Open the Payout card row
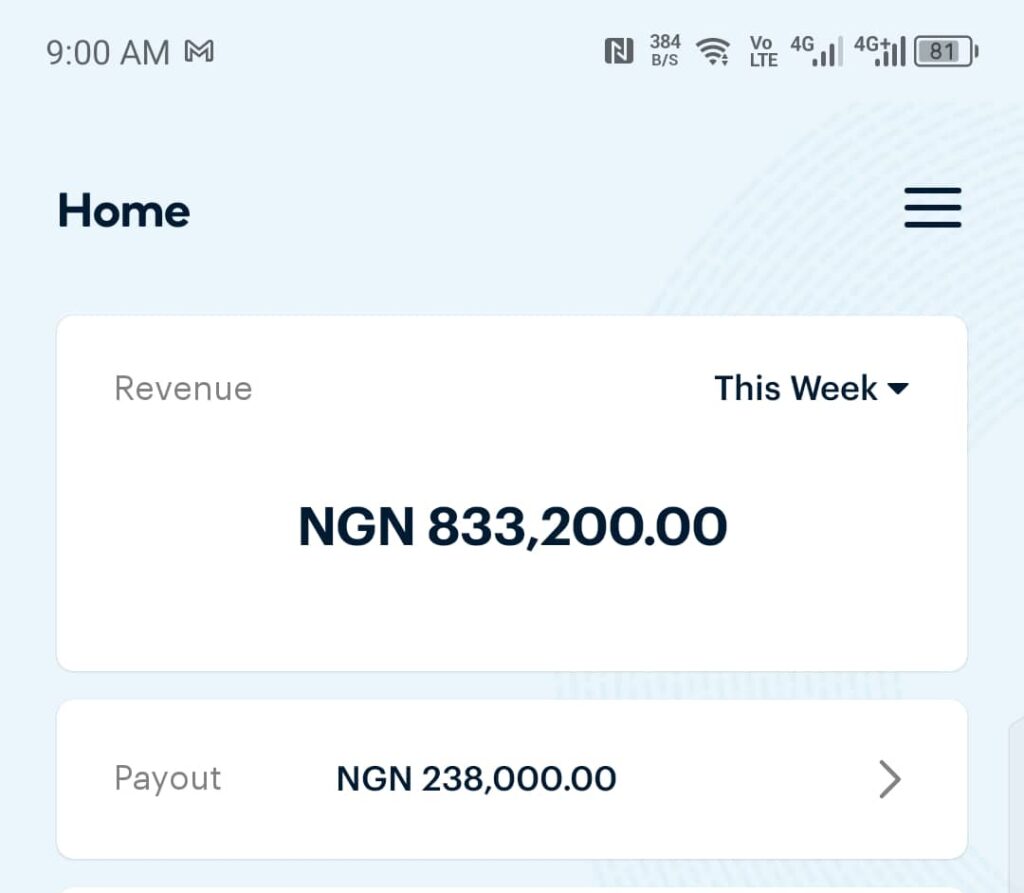 (x=700, y=779)
